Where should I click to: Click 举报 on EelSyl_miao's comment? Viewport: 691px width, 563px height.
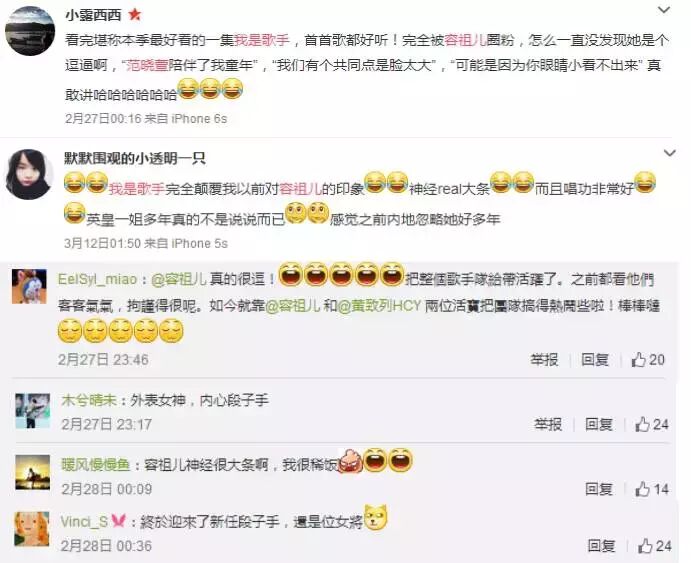pyautogui.click(x=544, y=360)
